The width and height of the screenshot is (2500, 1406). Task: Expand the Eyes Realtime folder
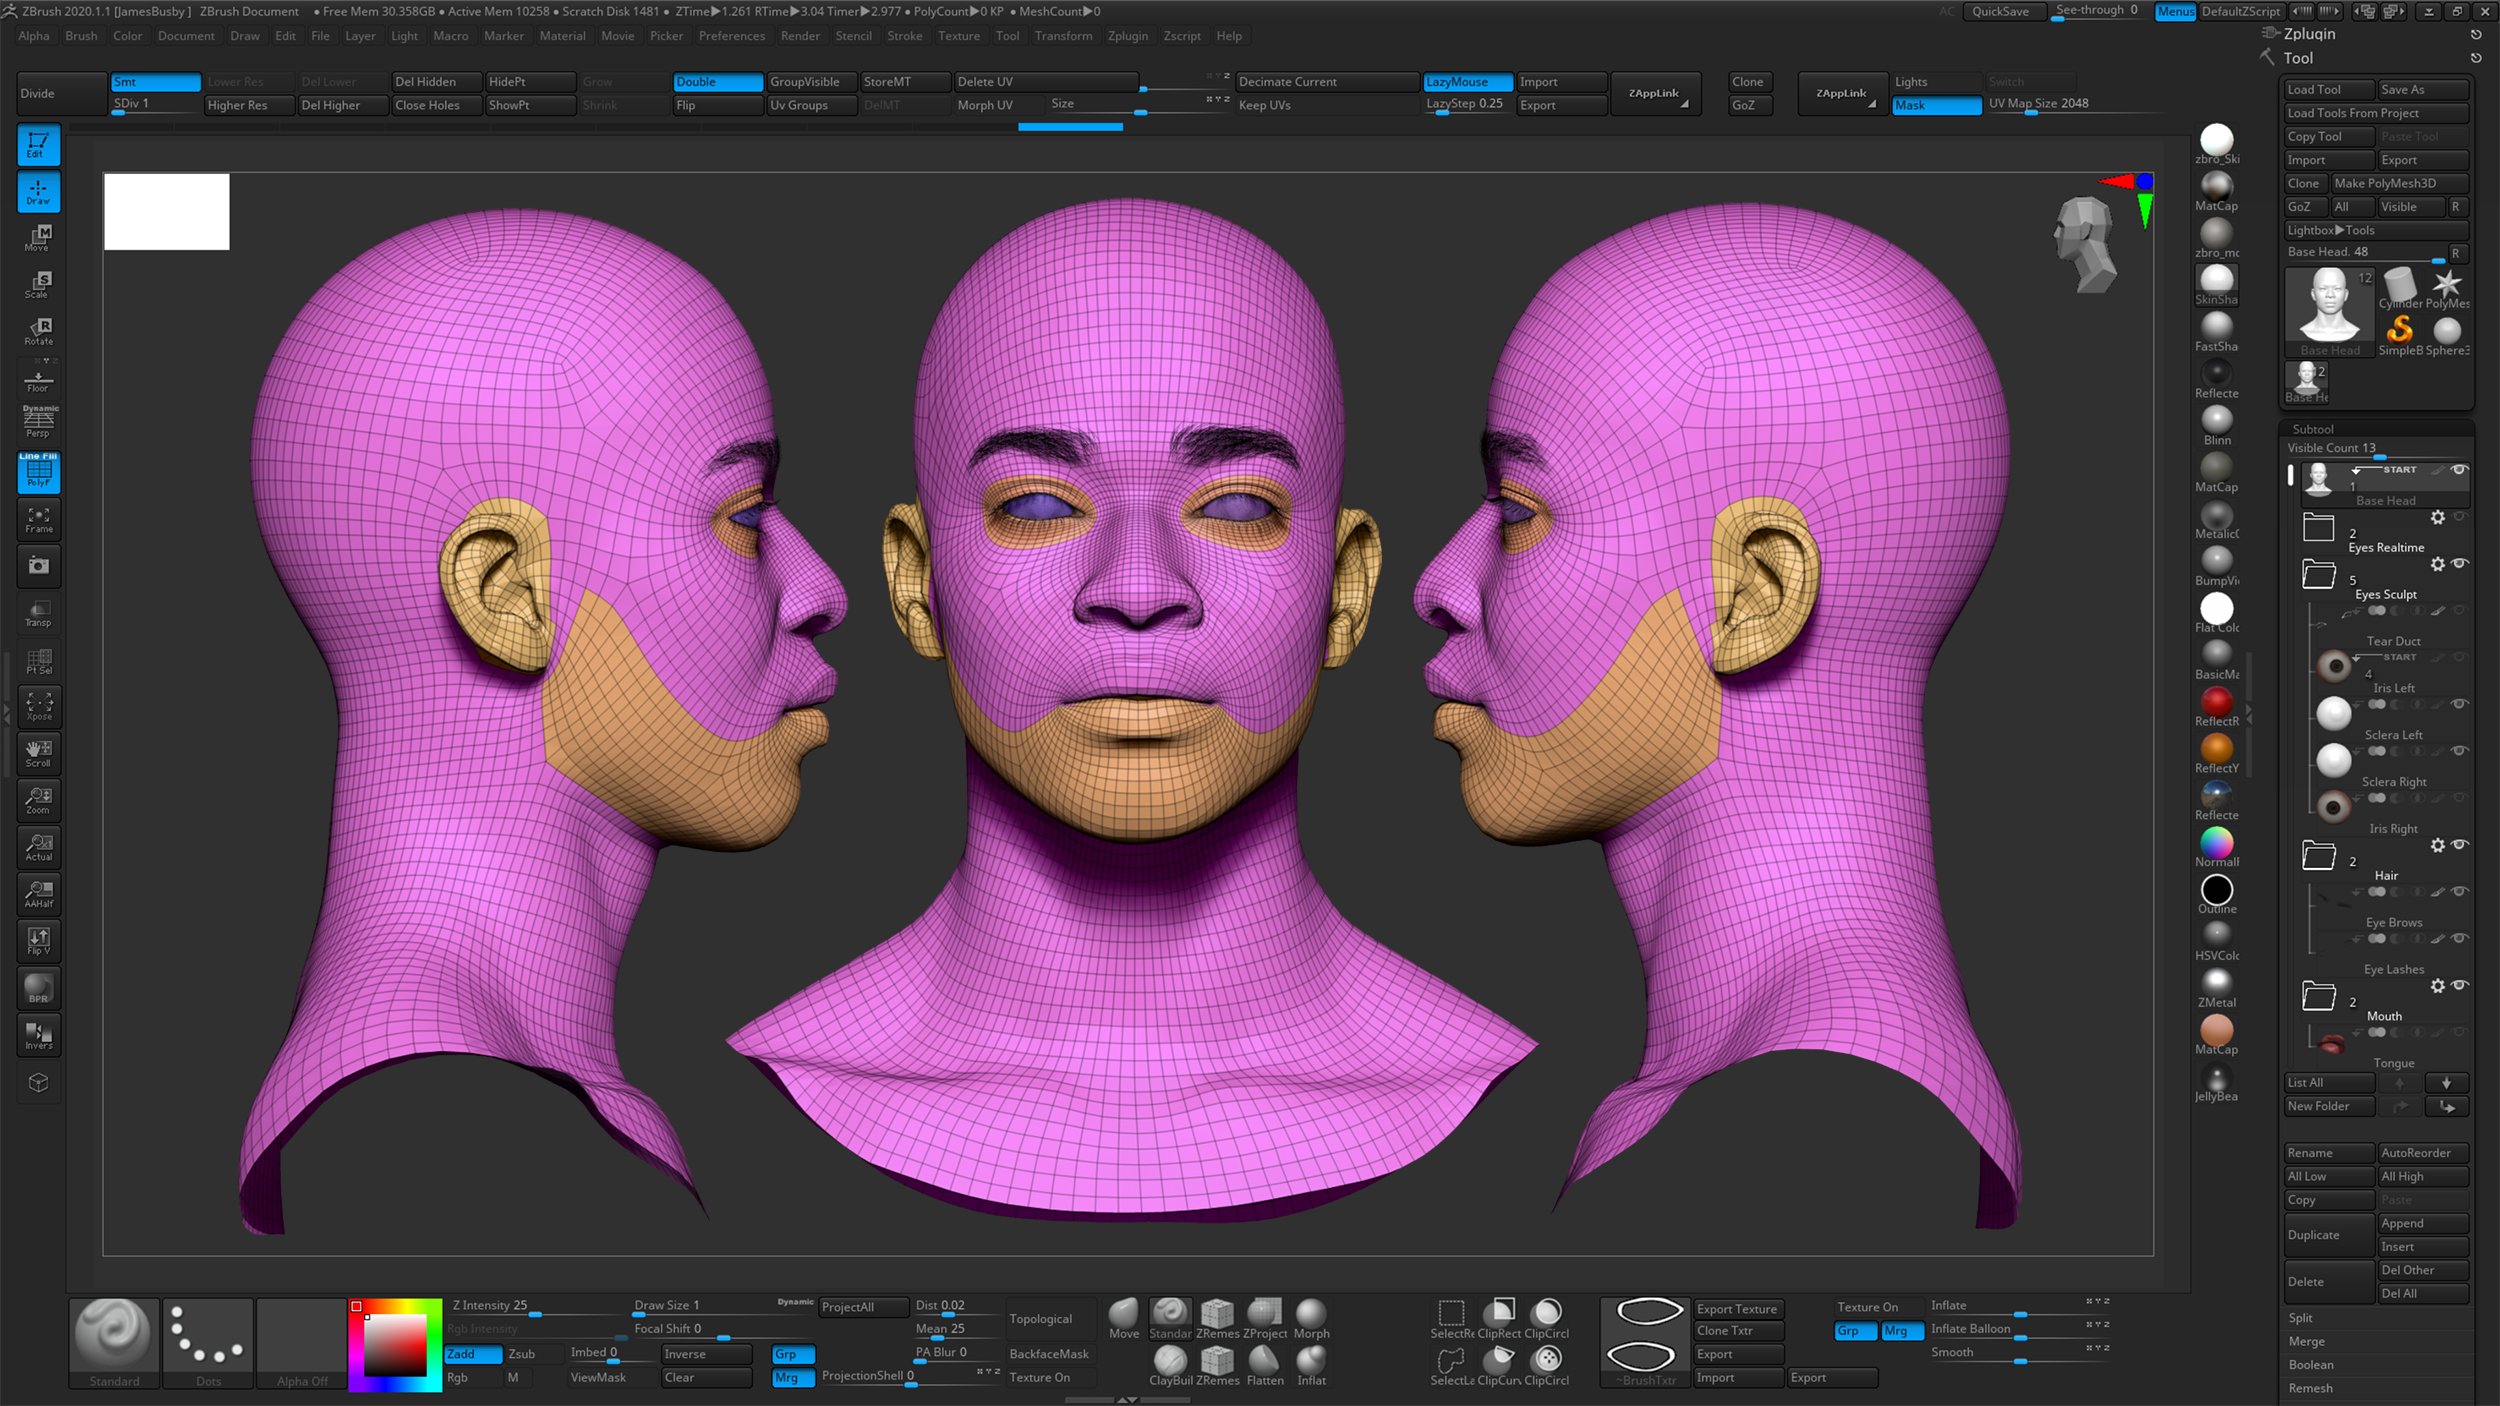tap(2318, 527)
